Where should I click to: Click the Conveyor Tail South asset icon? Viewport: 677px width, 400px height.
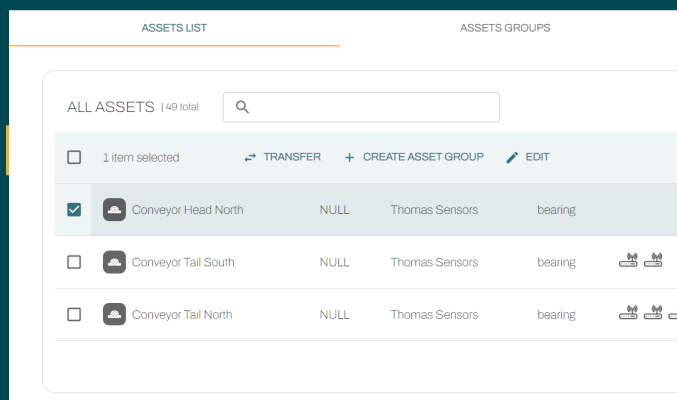115,262
